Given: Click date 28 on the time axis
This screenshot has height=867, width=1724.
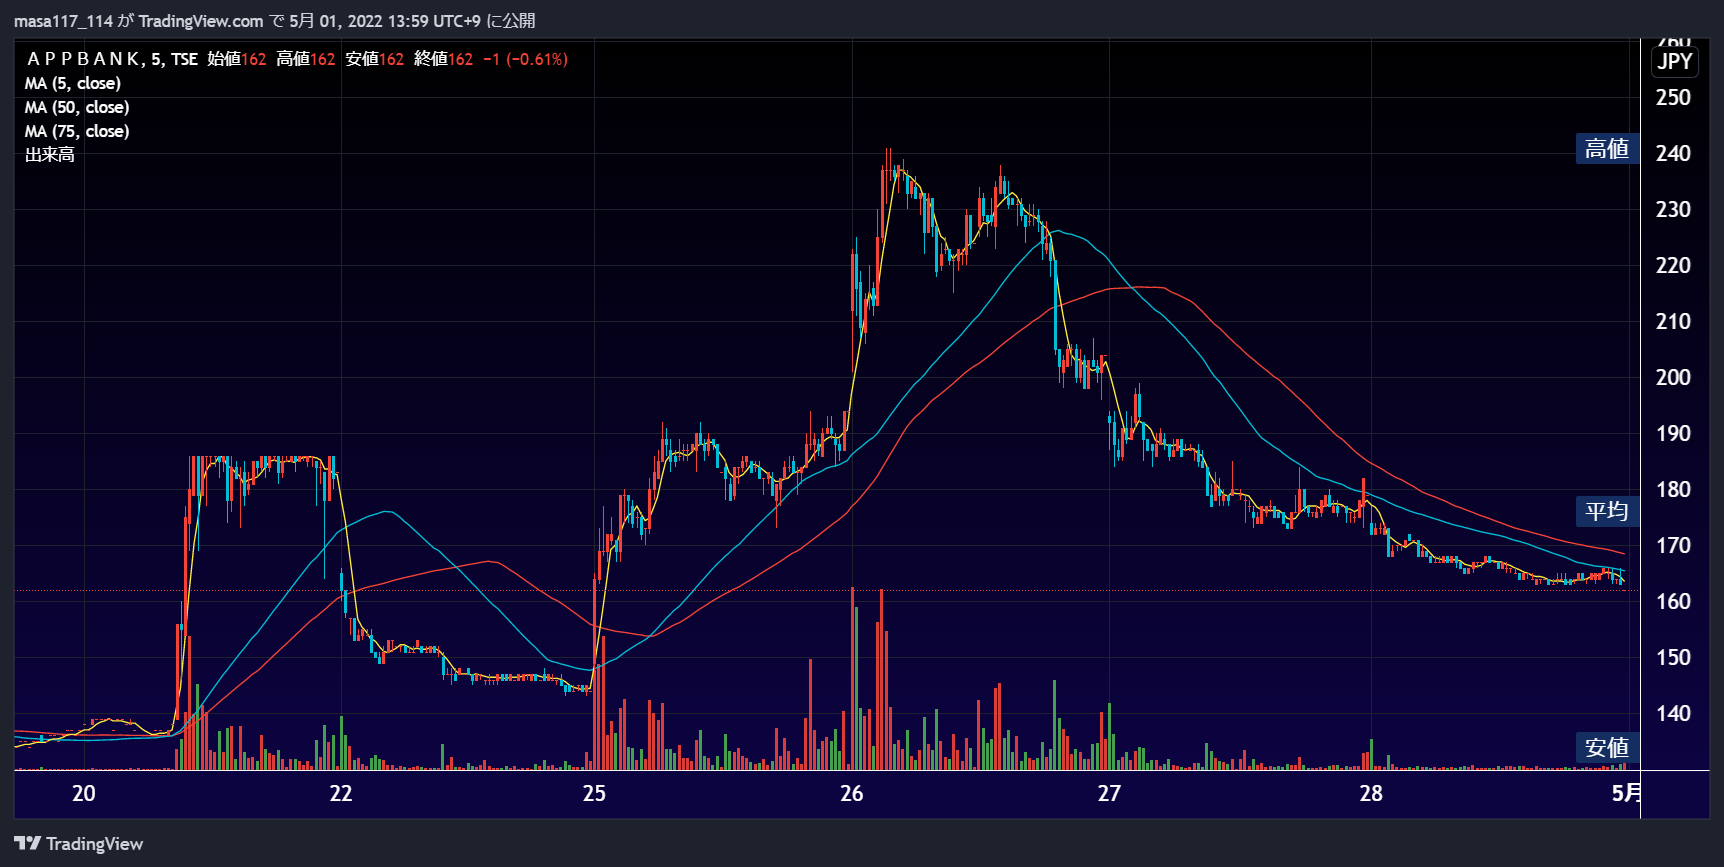Looking at the screenshot, I should [1371, 794].
